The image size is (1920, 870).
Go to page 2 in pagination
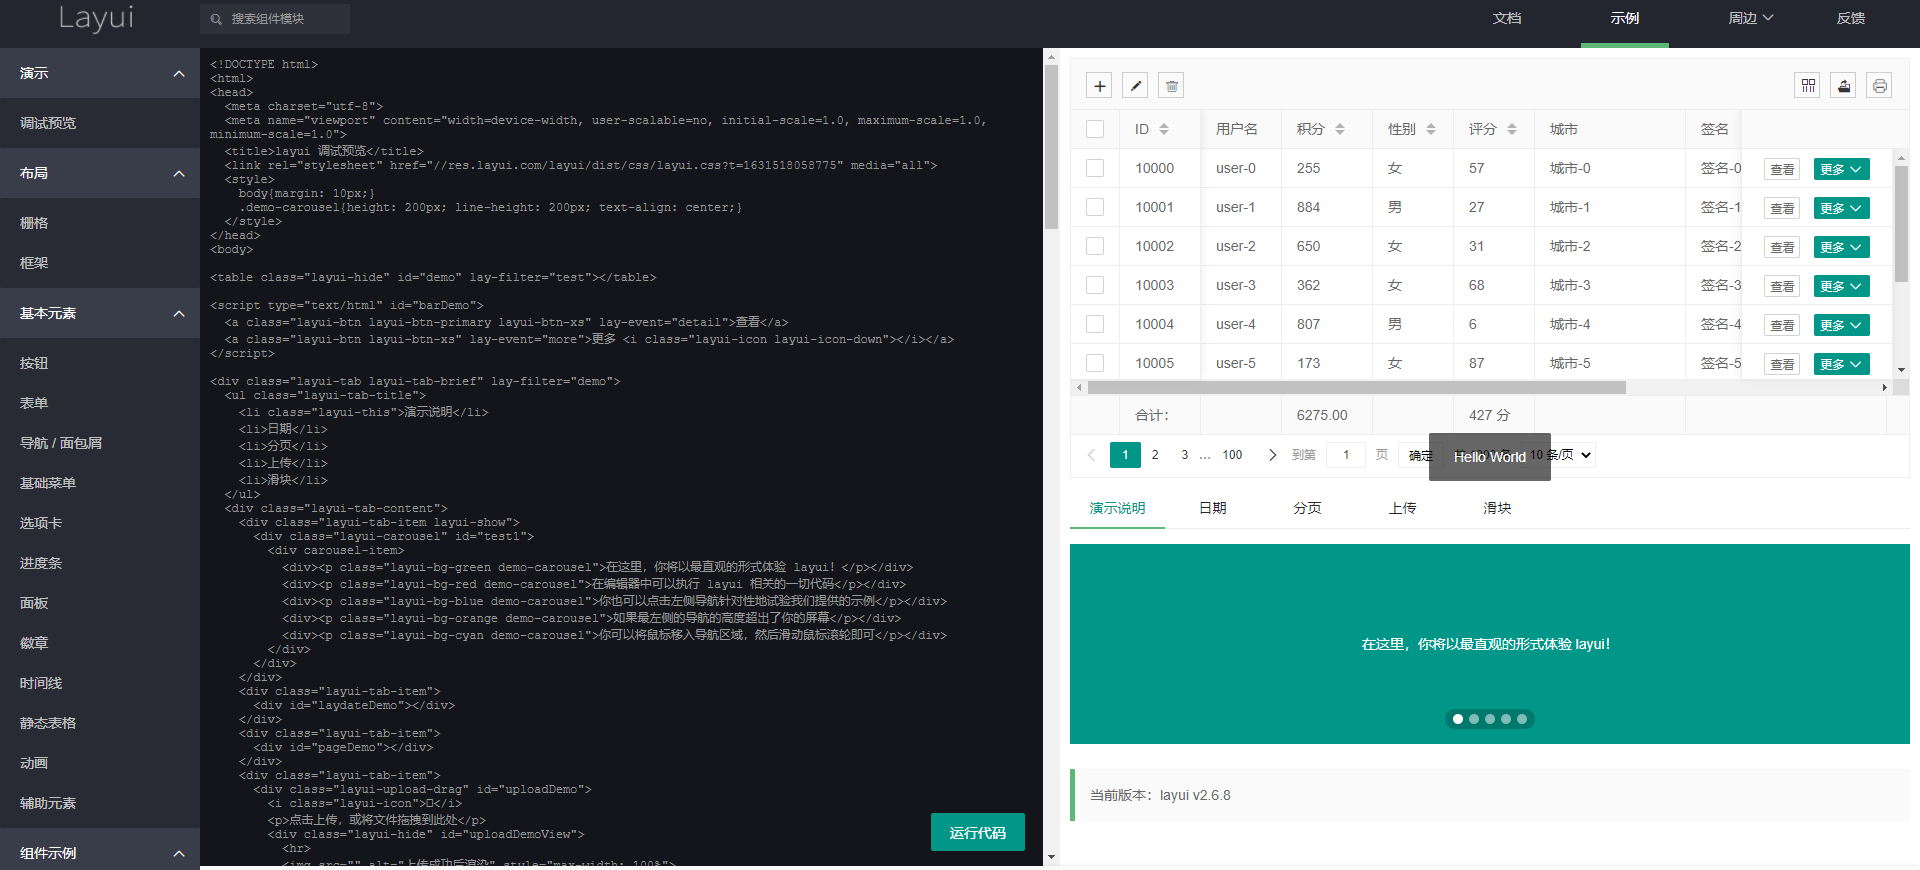(1155, 455)
